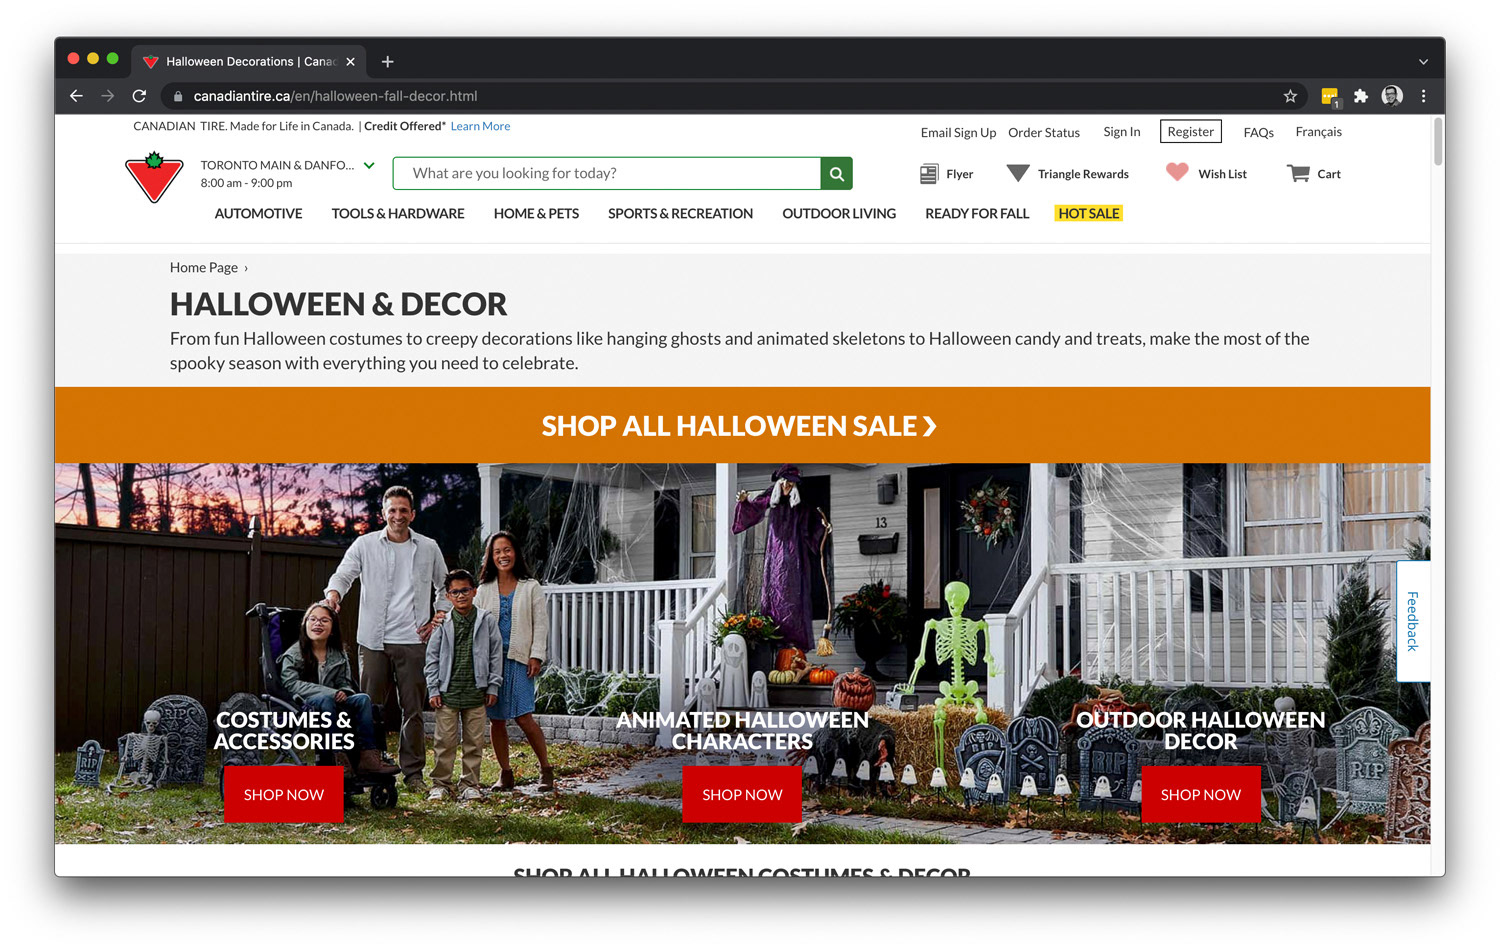The height and width of the screenshot is (949, 1500).
Task: Click the Canadian Tire triangle logo
Action: click(154, 177)
